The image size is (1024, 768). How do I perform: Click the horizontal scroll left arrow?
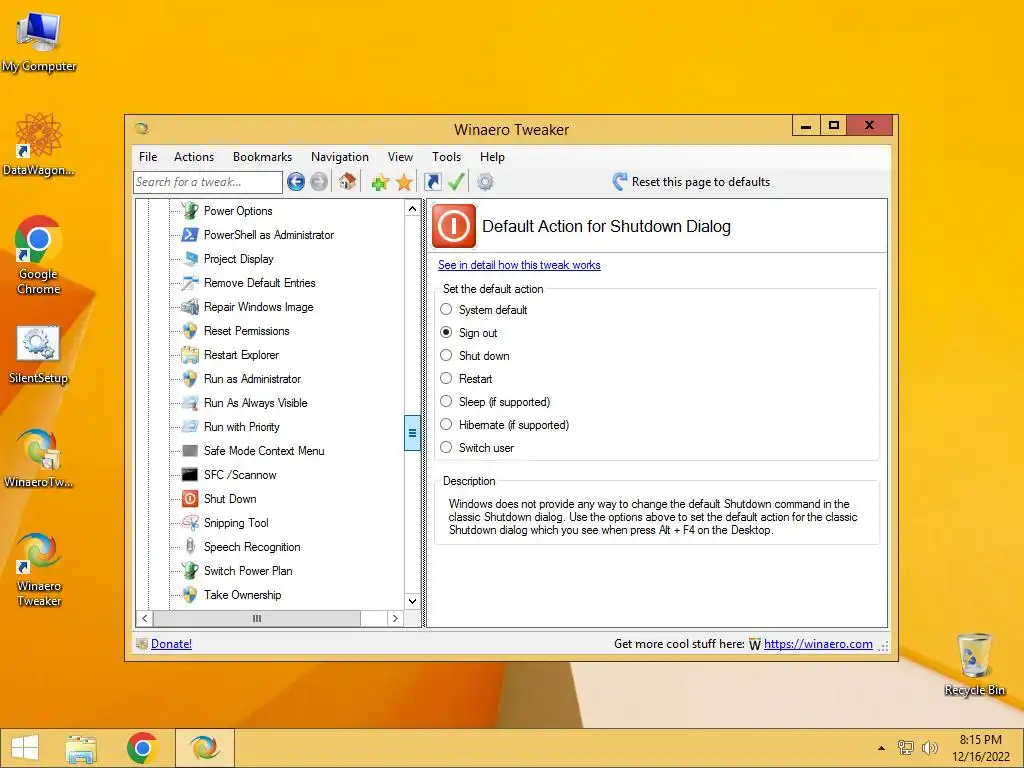click(144, 618)
